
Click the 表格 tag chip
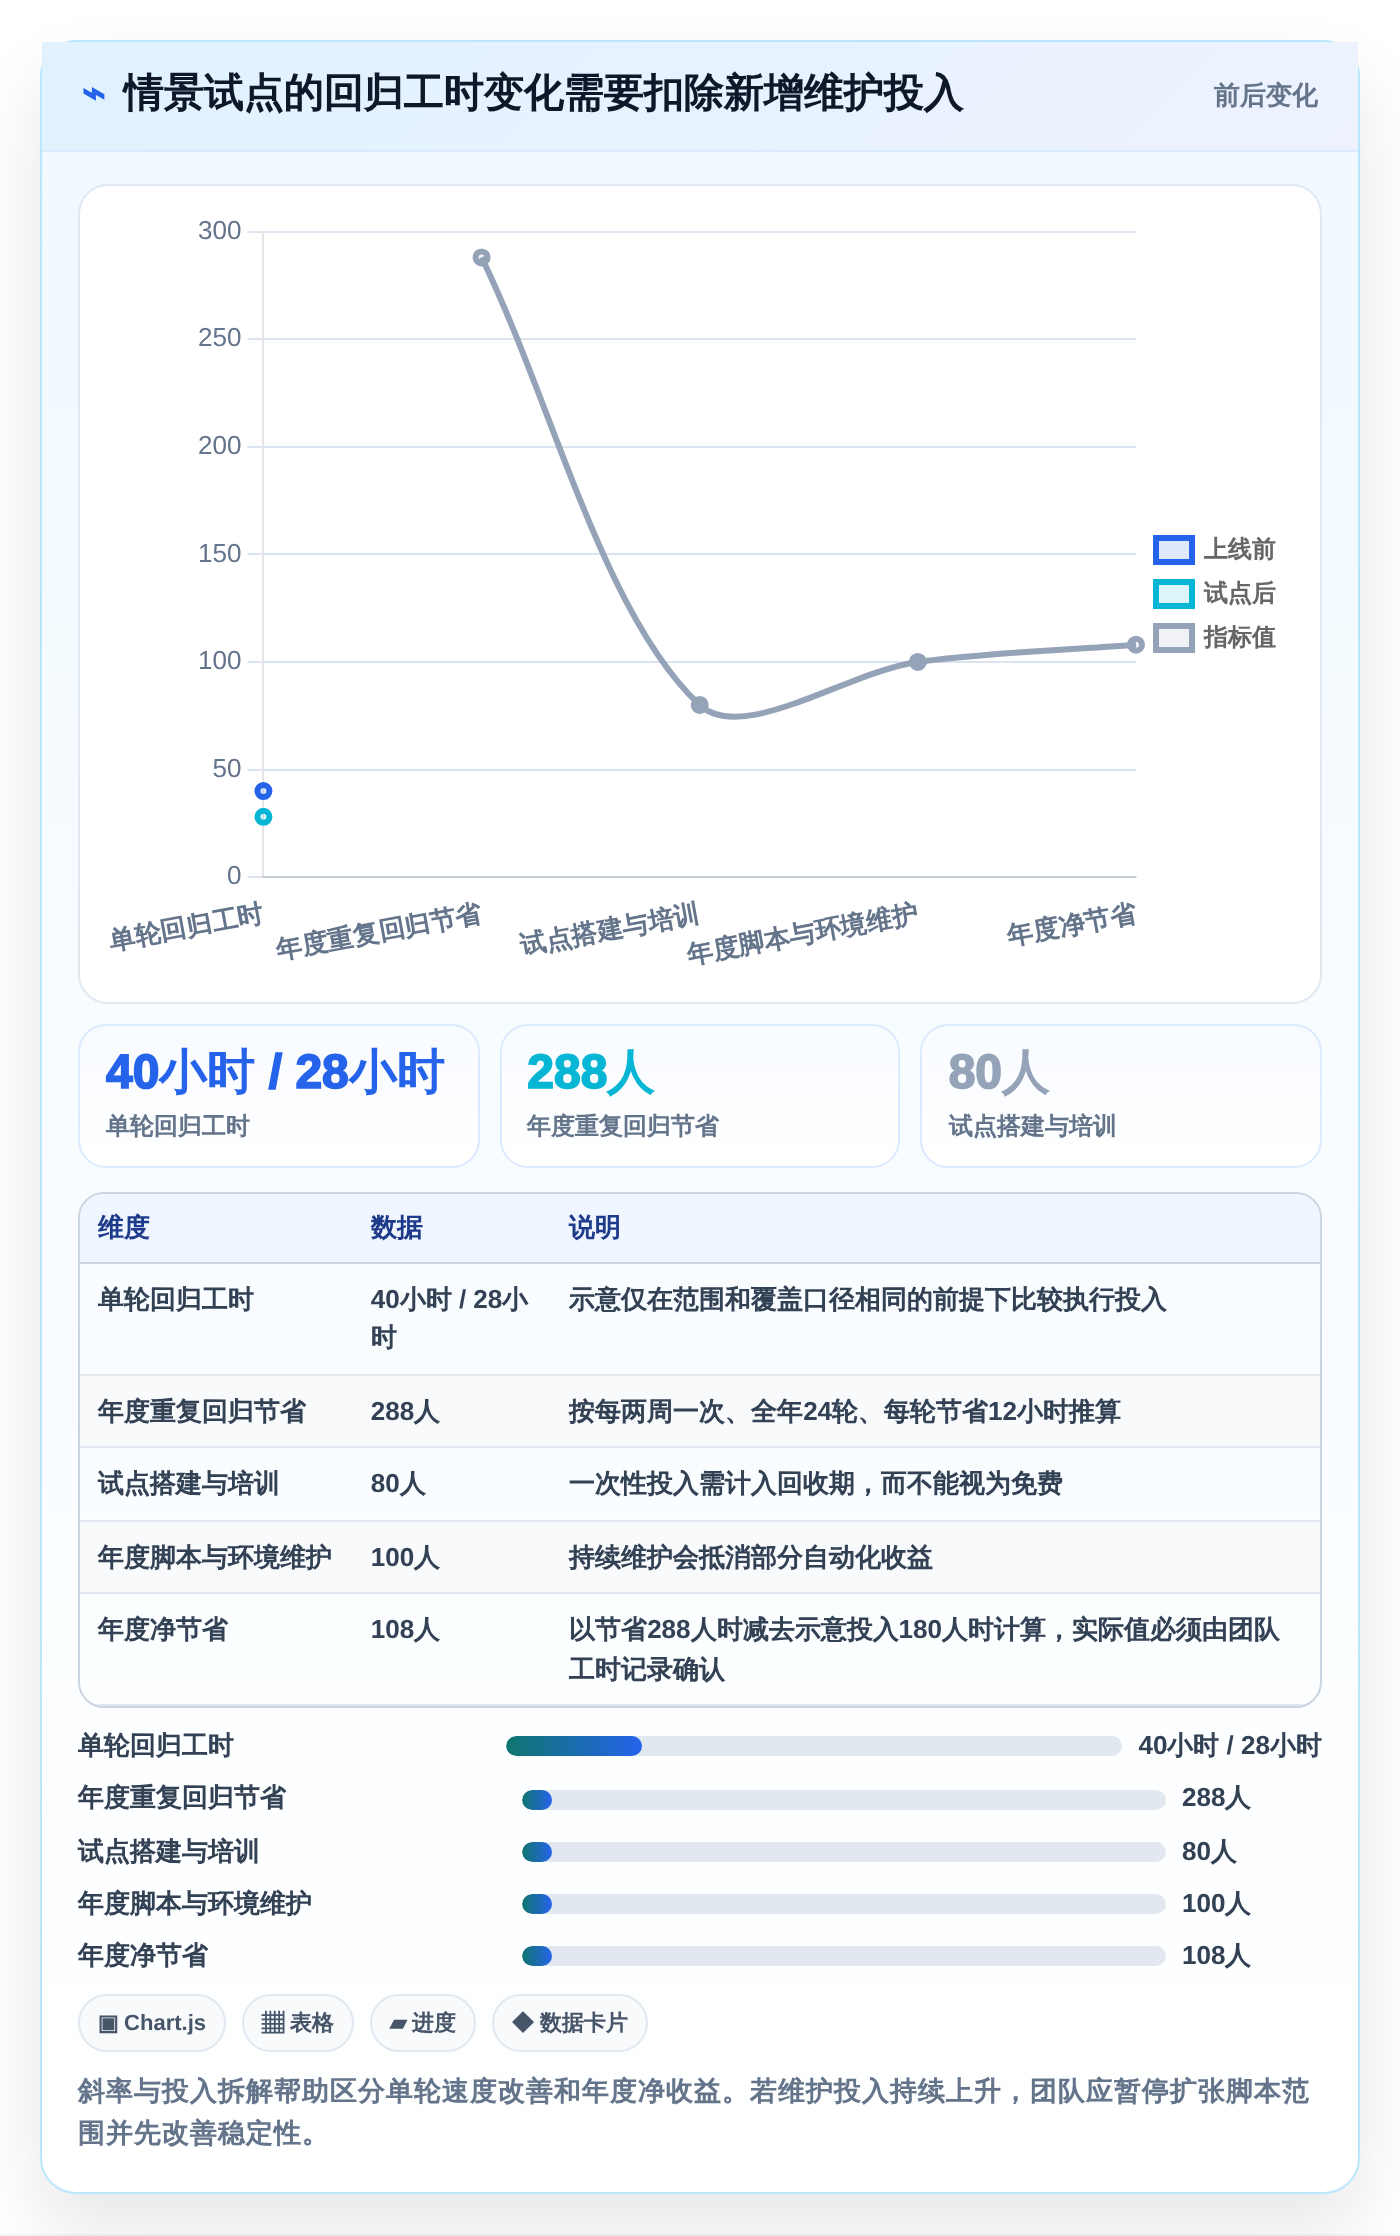(298, 2023)
